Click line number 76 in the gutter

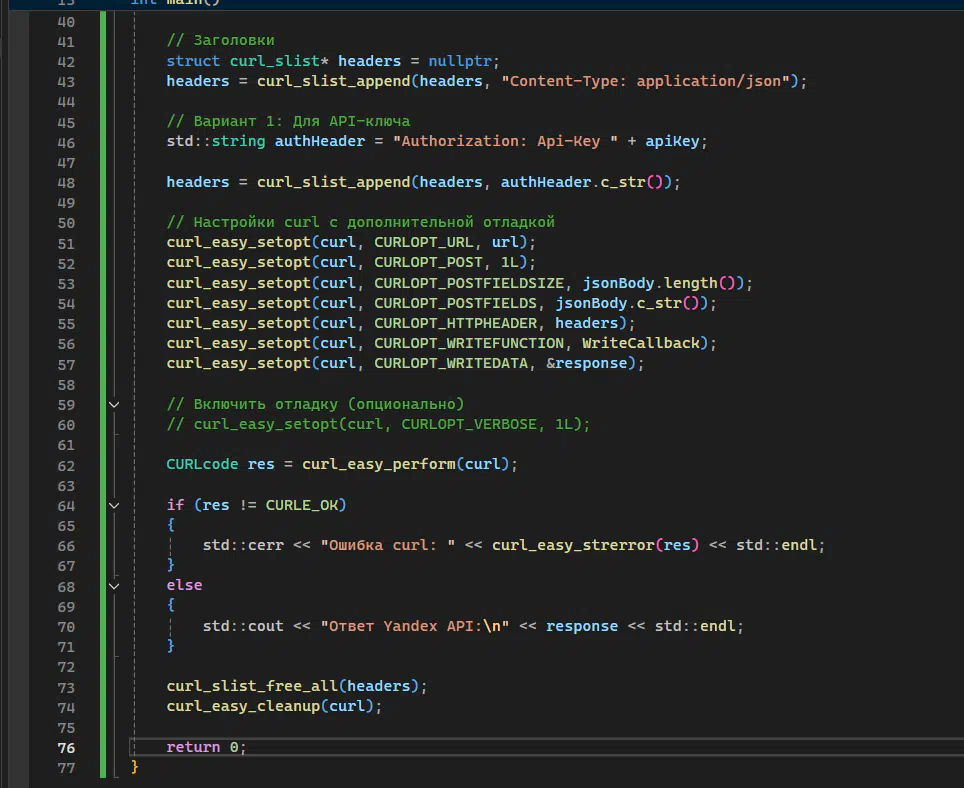pyautogui.click(x=66, y=747)
